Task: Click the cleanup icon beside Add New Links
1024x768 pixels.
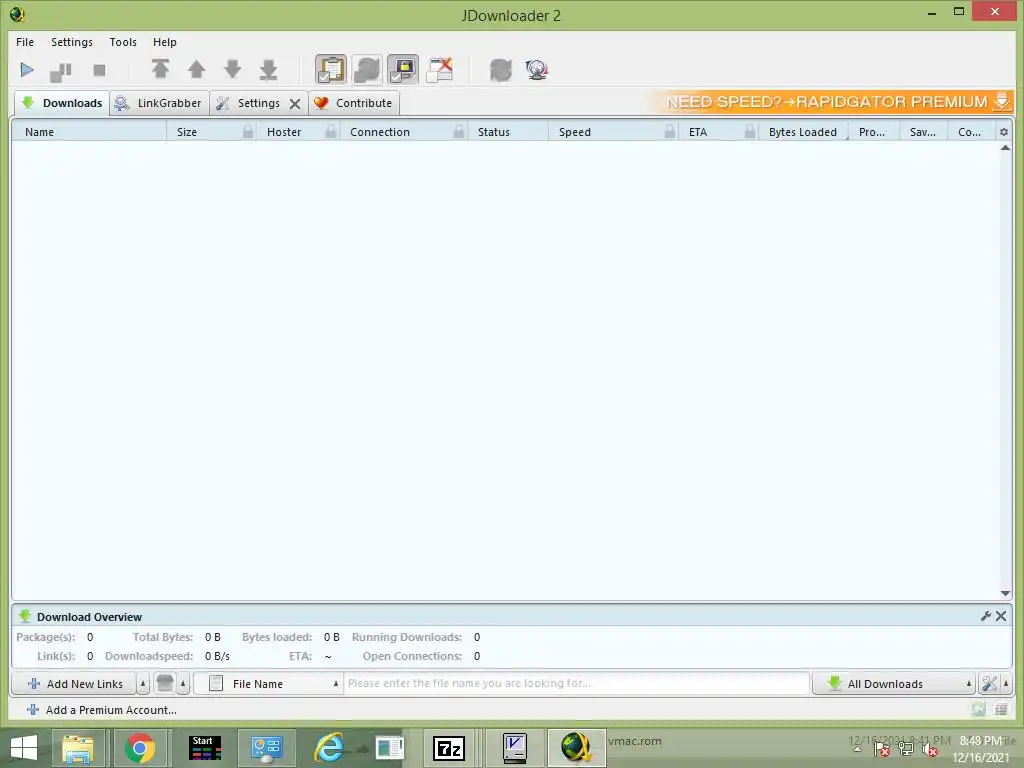Action: pyautogui.click(x=165, y=684)
